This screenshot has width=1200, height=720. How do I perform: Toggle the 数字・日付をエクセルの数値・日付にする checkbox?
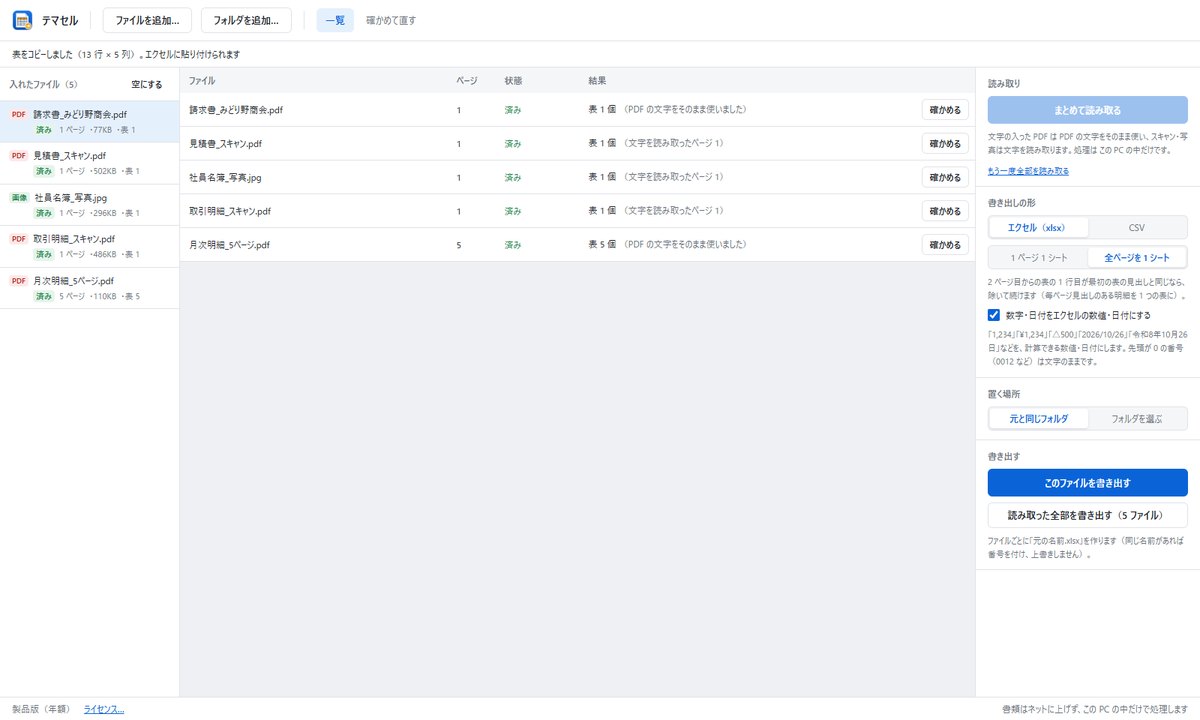pos(994,315)
